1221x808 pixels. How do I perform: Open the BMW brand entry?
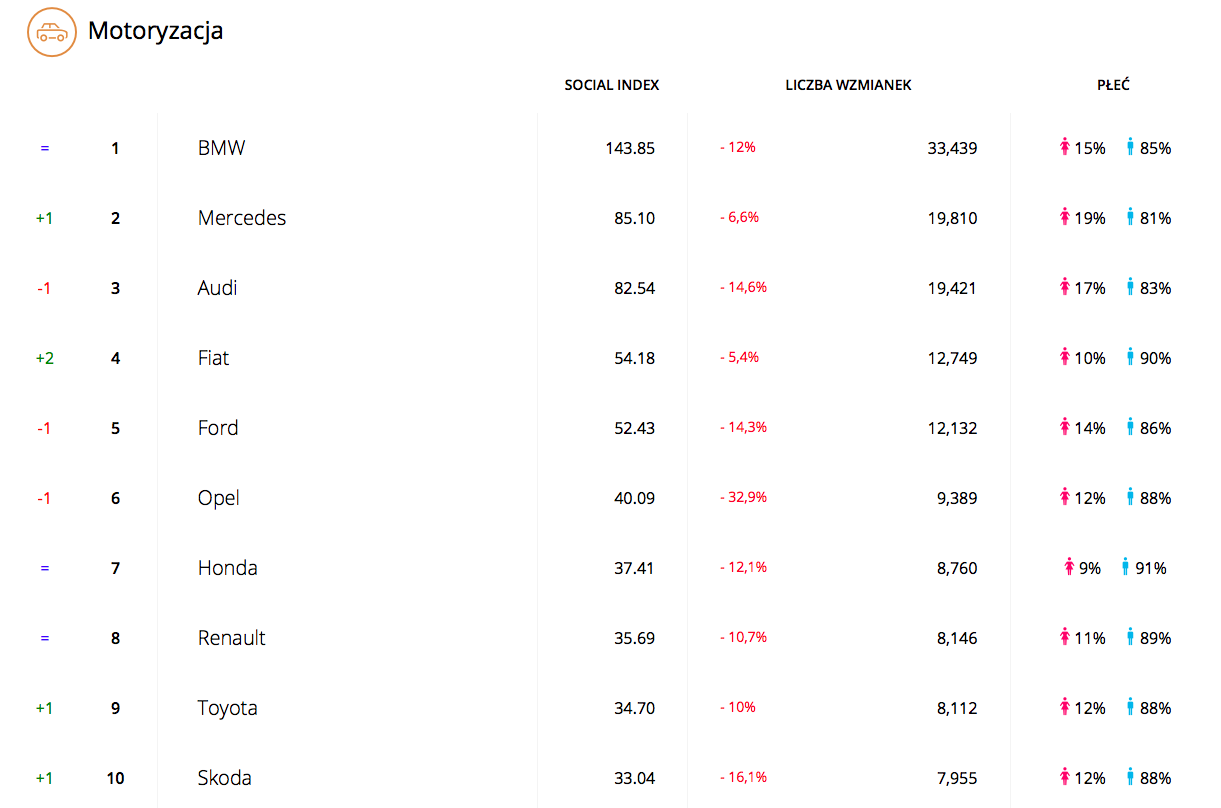click(x=221, y=148)
